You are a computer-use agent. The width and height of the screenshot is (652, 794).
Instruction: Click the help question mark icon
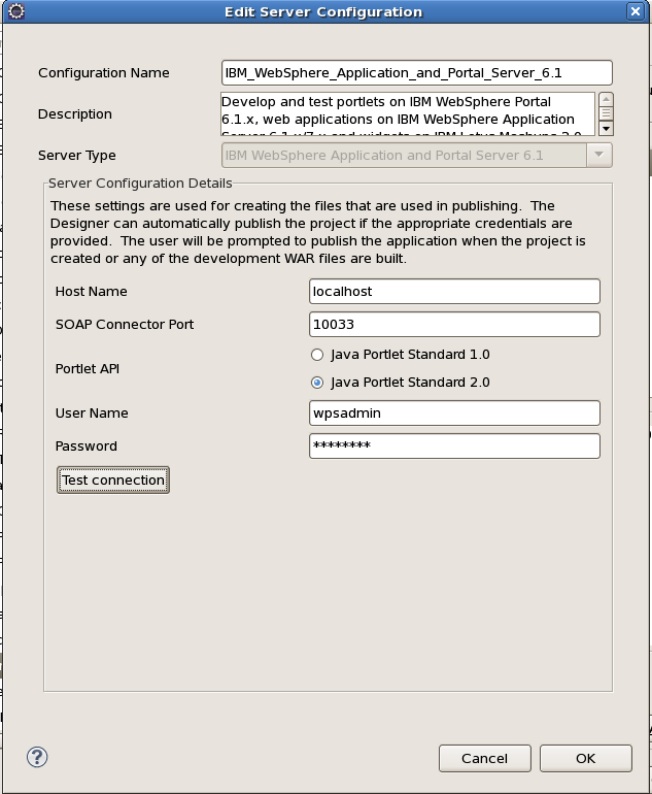click(37, 757)
